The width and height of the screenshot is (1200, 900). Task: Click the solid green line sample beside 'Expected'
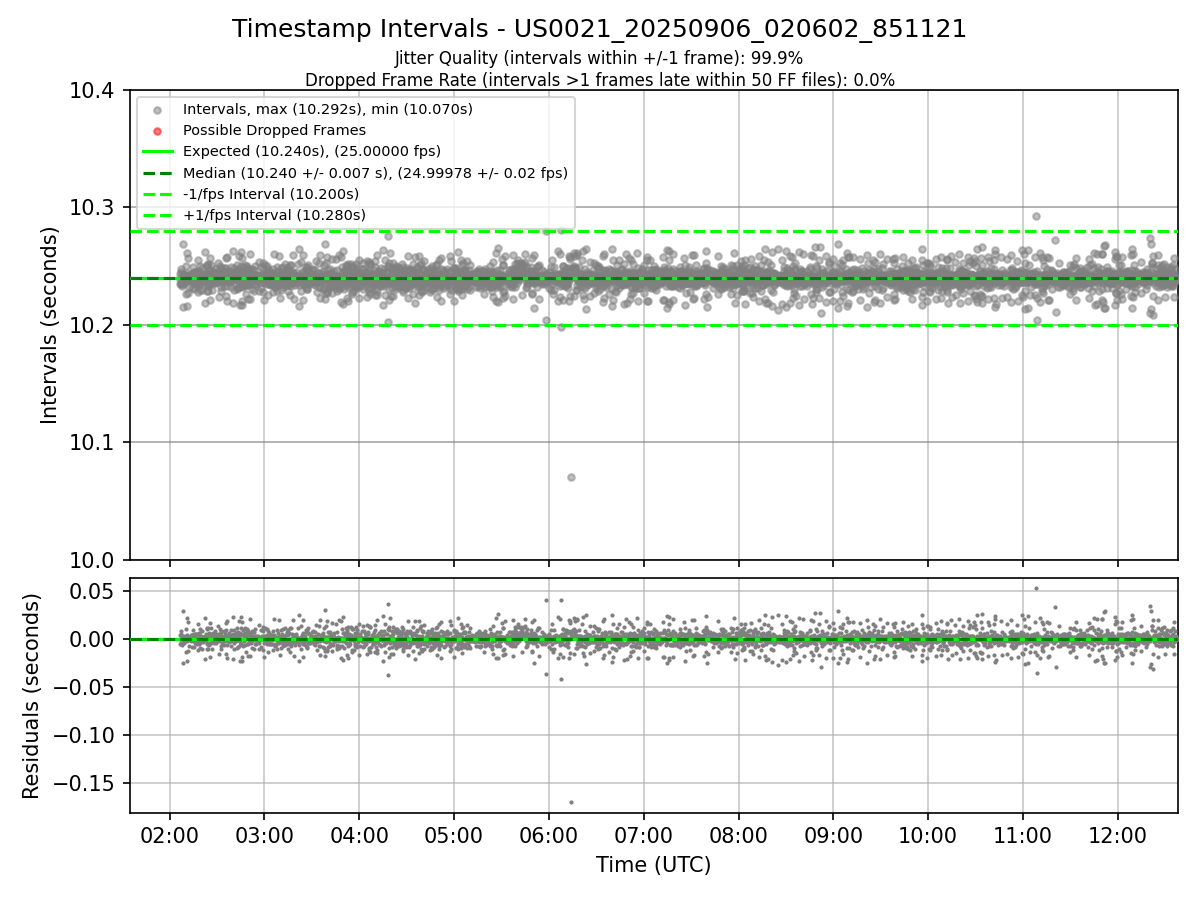pos(157,152)
